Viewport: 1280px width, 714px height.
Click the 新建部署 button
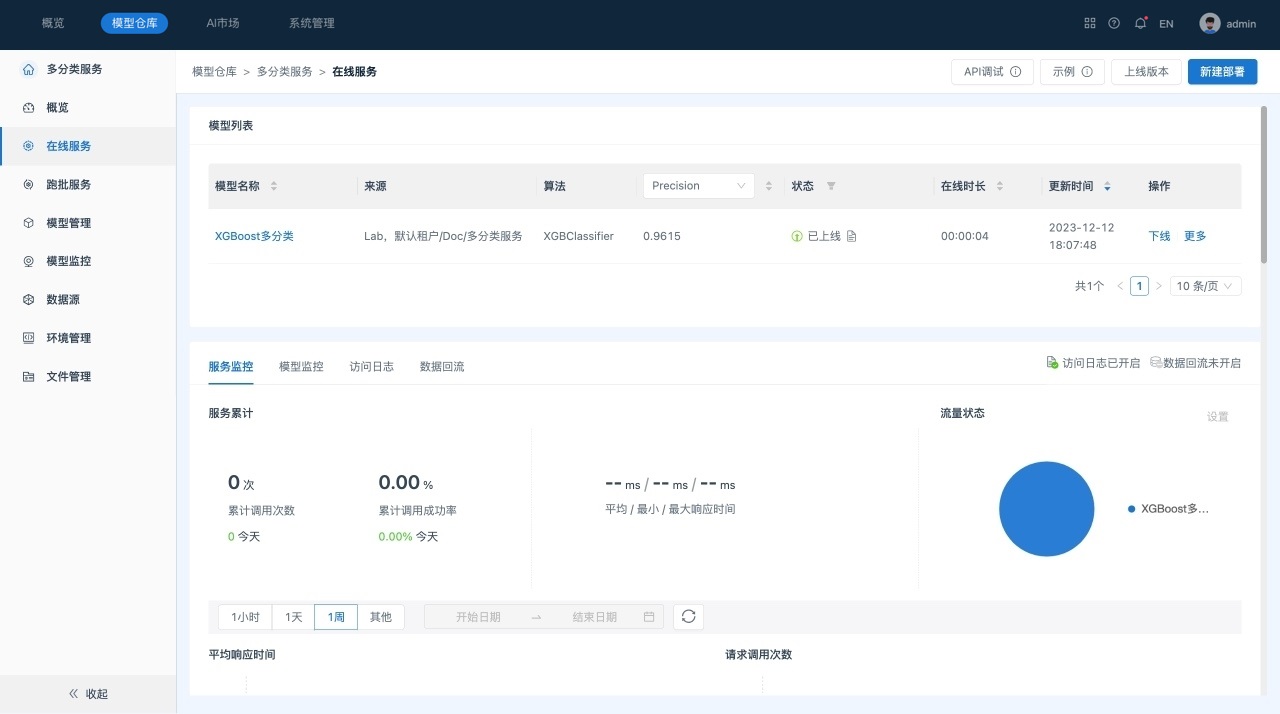[1222, 72]
